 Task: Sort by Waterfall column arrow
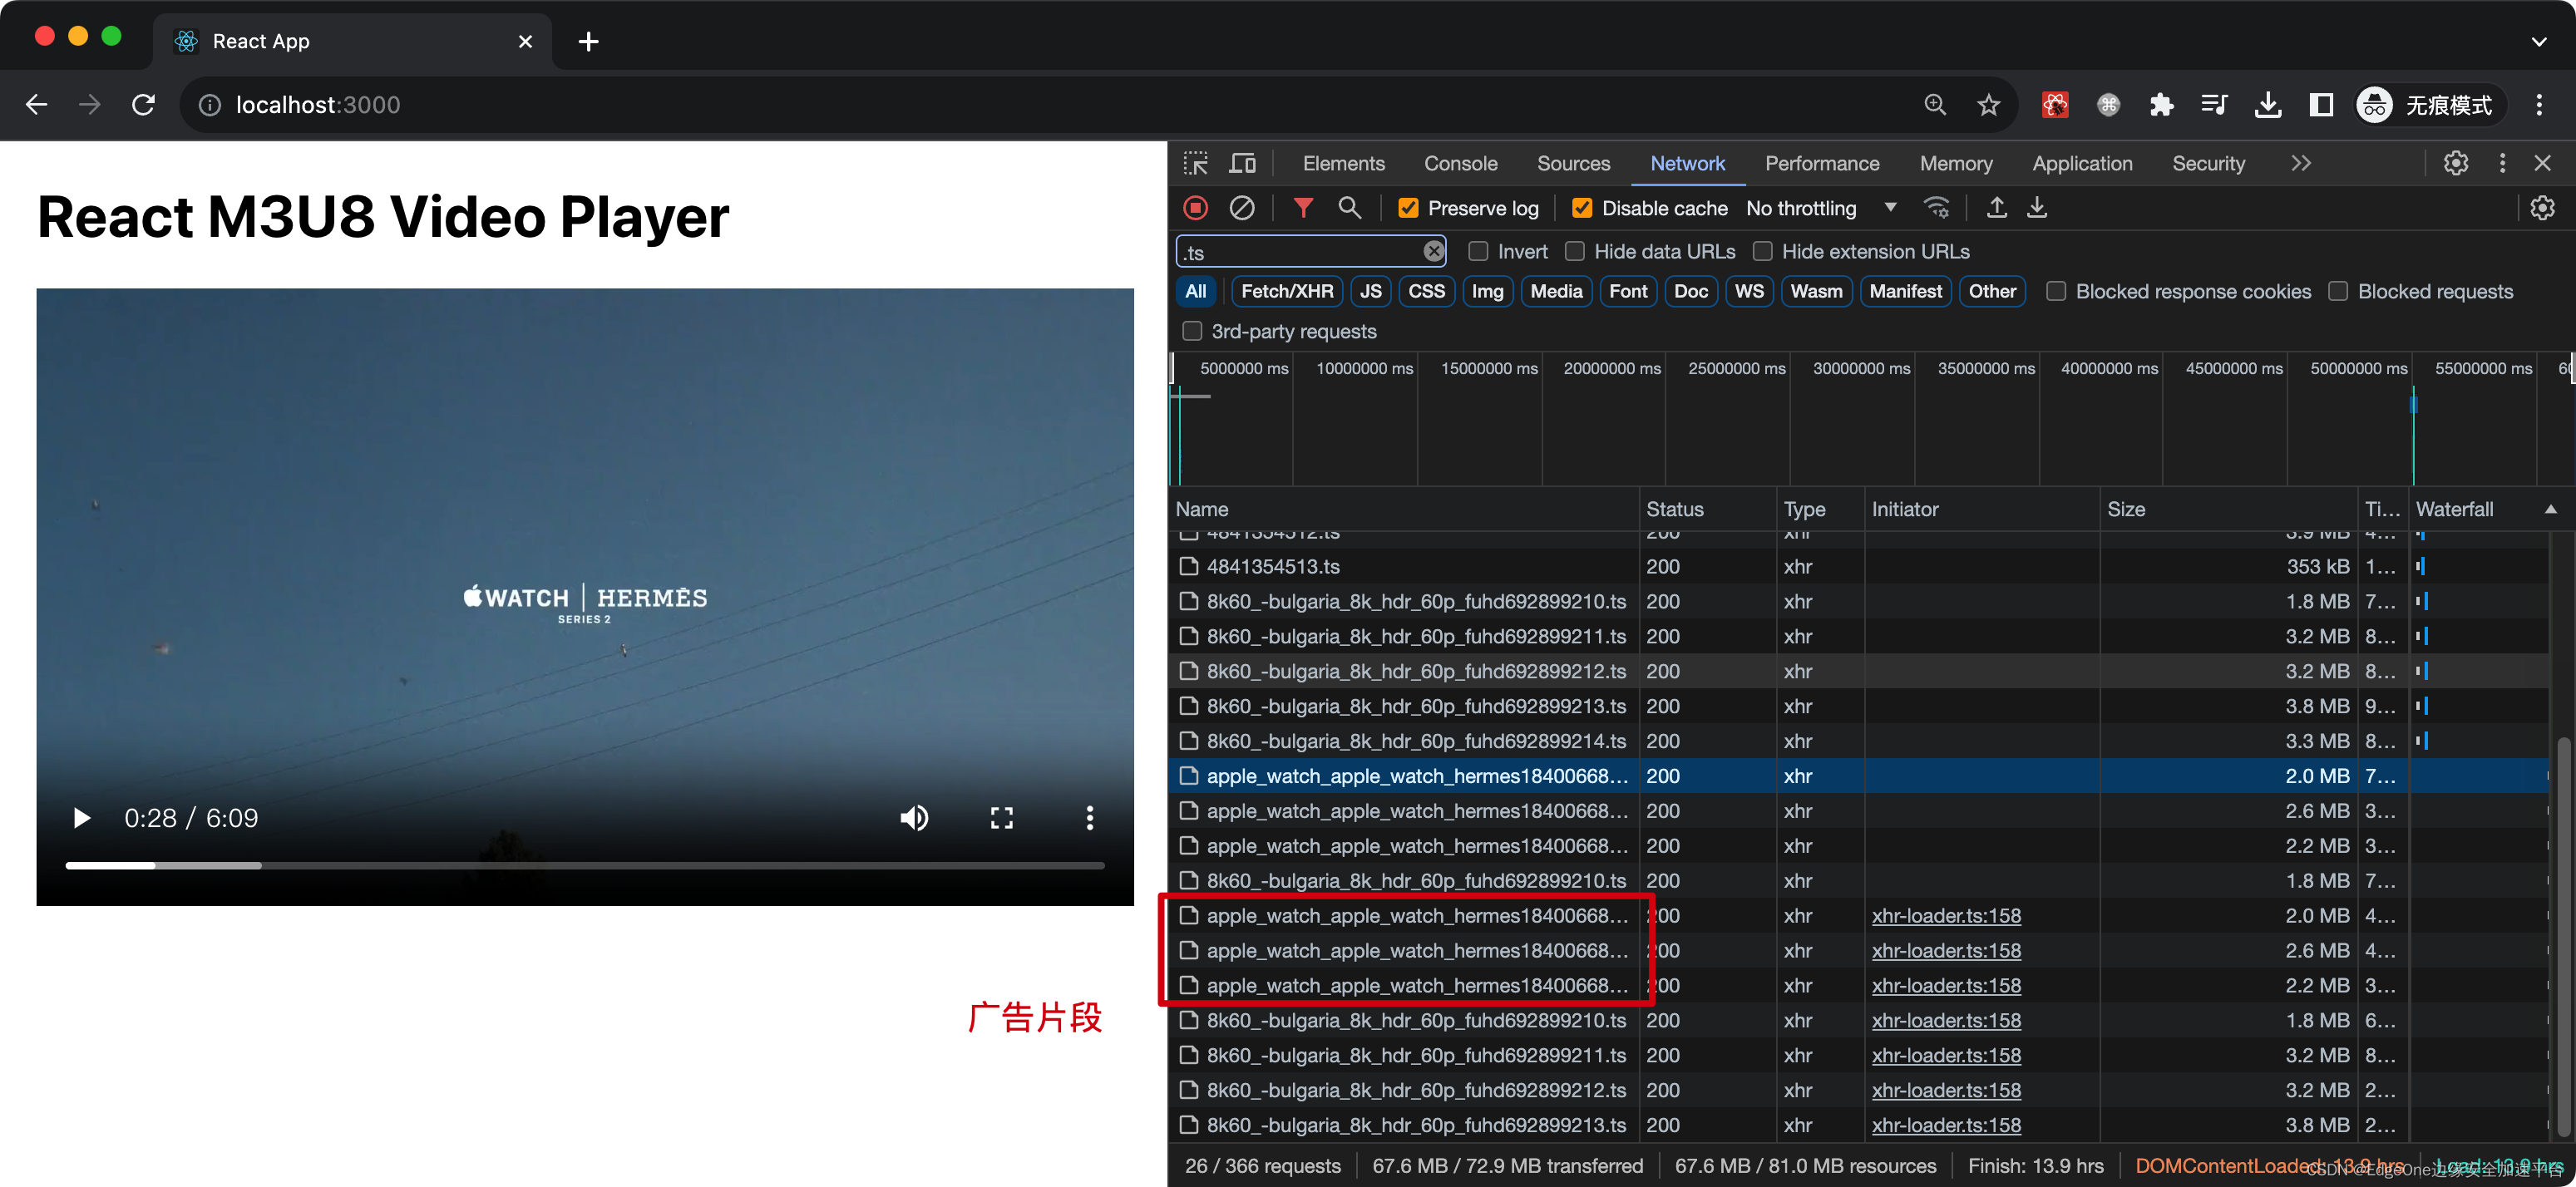[2551, 509]
